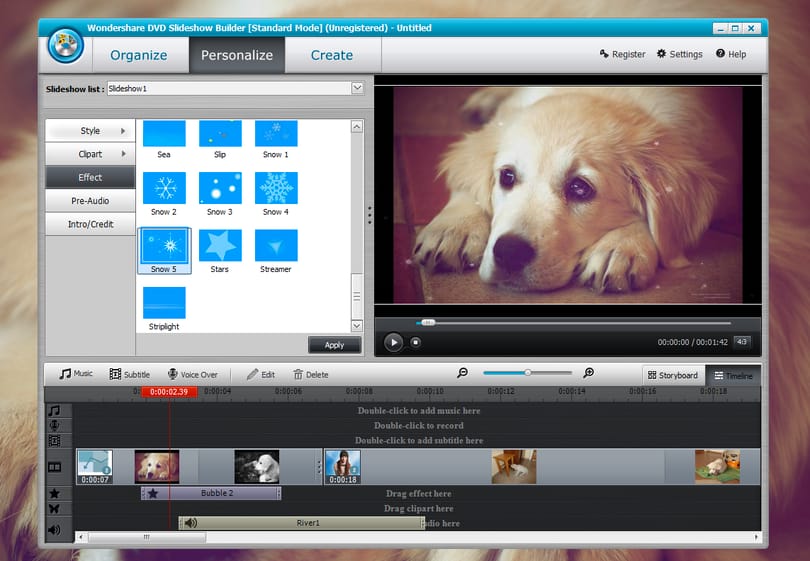Switch to the Organize tab
Image resolution: width=810 pixels, height=561 pixels.
tap(138, 55)
